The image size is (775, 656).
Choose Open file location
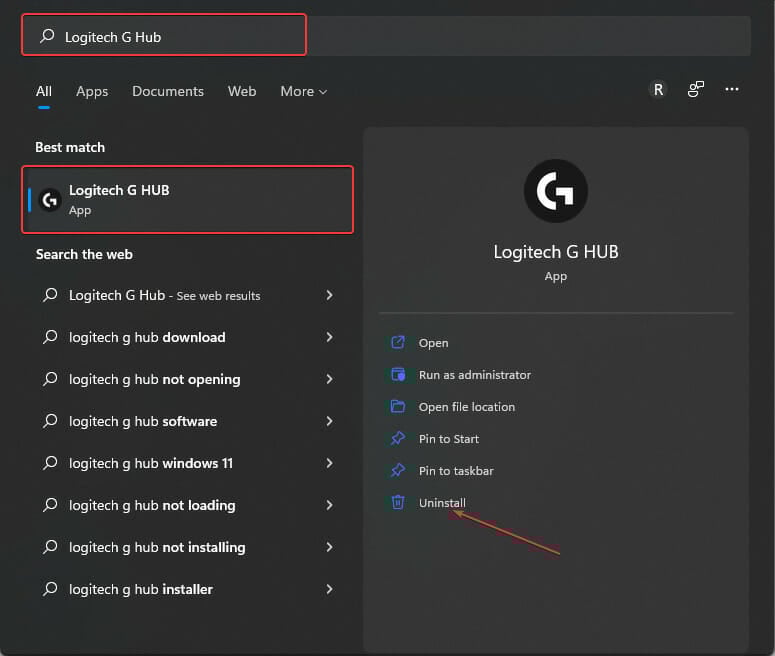[467, 407]
